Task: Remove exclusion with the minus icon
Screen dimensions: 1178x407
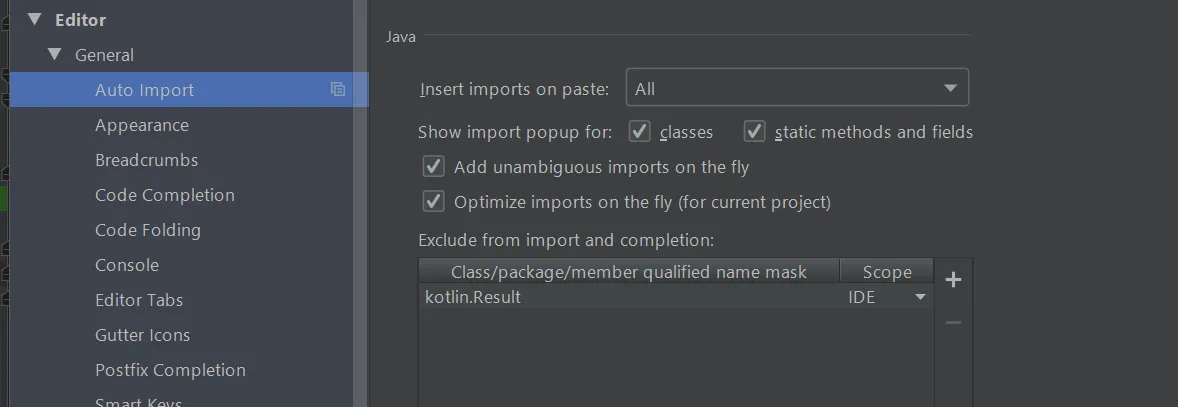Action: click(953, 322)
